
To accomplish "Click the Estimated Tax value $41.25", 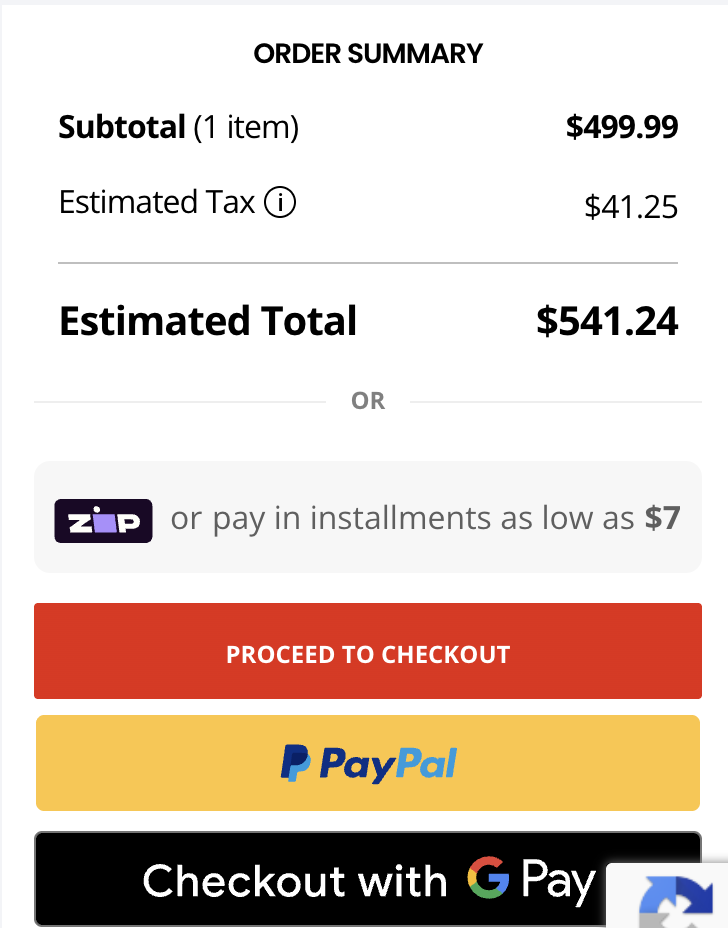I will [x=631, y=207].
